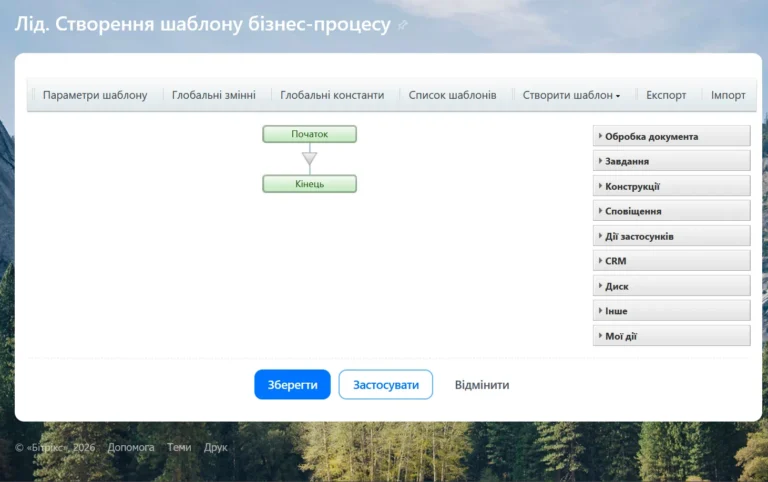Go to Список шаблонів
This screenshot has height=482, width=768.
[453, 95]
